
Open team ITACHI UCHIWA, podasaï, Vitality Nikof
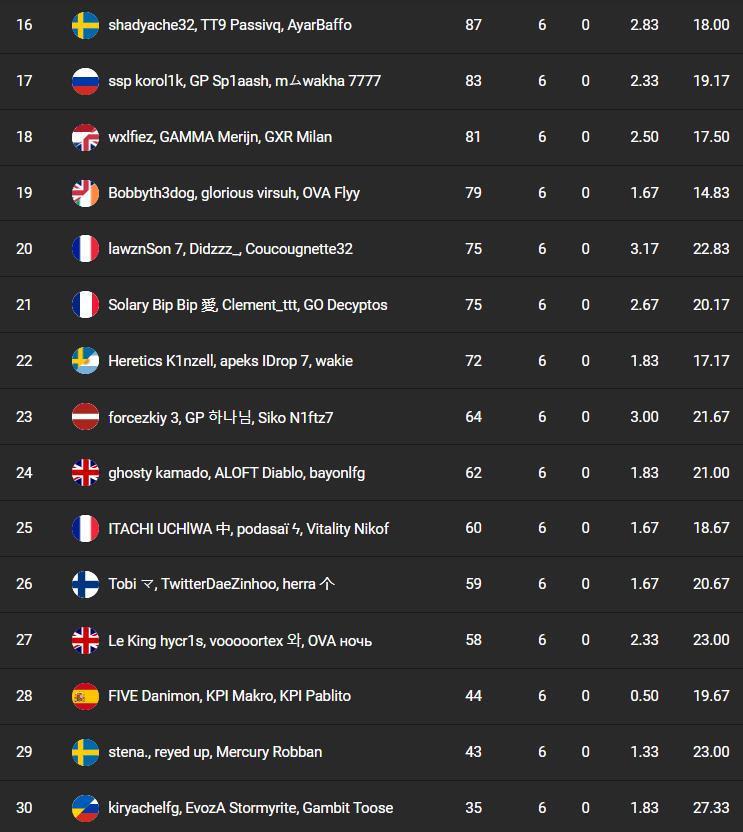248,529
